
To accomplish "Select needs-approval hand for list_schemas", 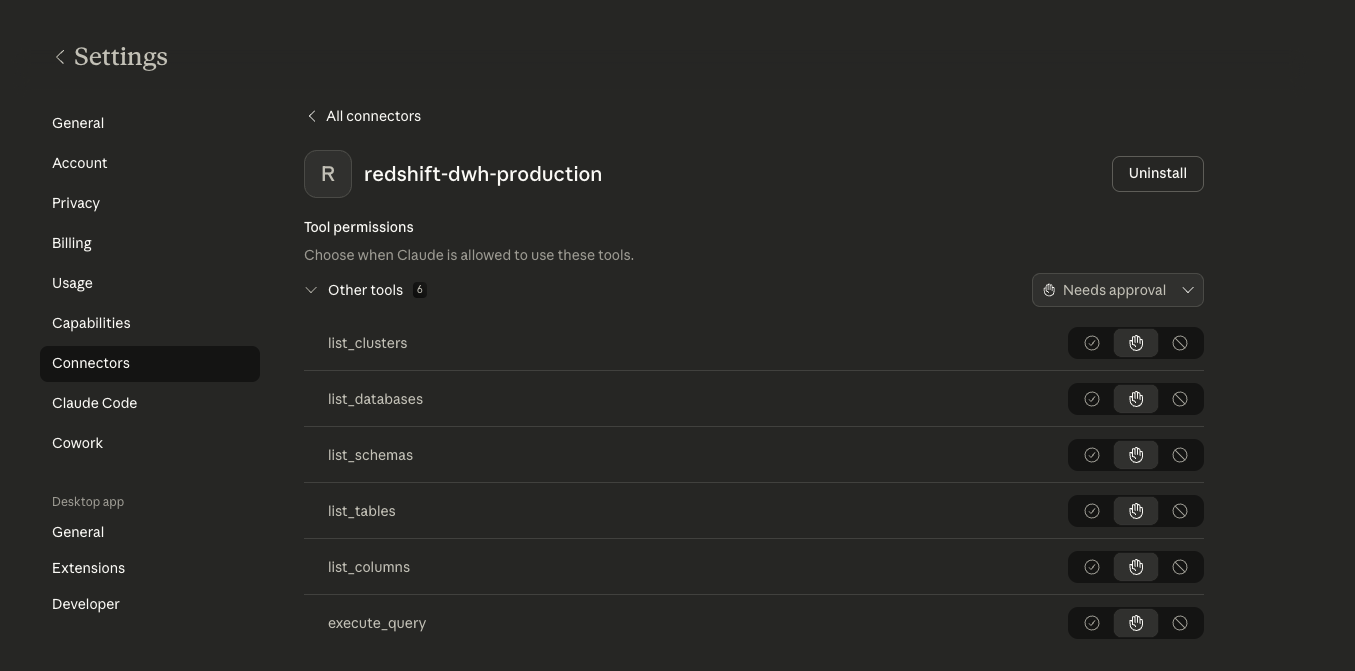I will click(1136, 455).
